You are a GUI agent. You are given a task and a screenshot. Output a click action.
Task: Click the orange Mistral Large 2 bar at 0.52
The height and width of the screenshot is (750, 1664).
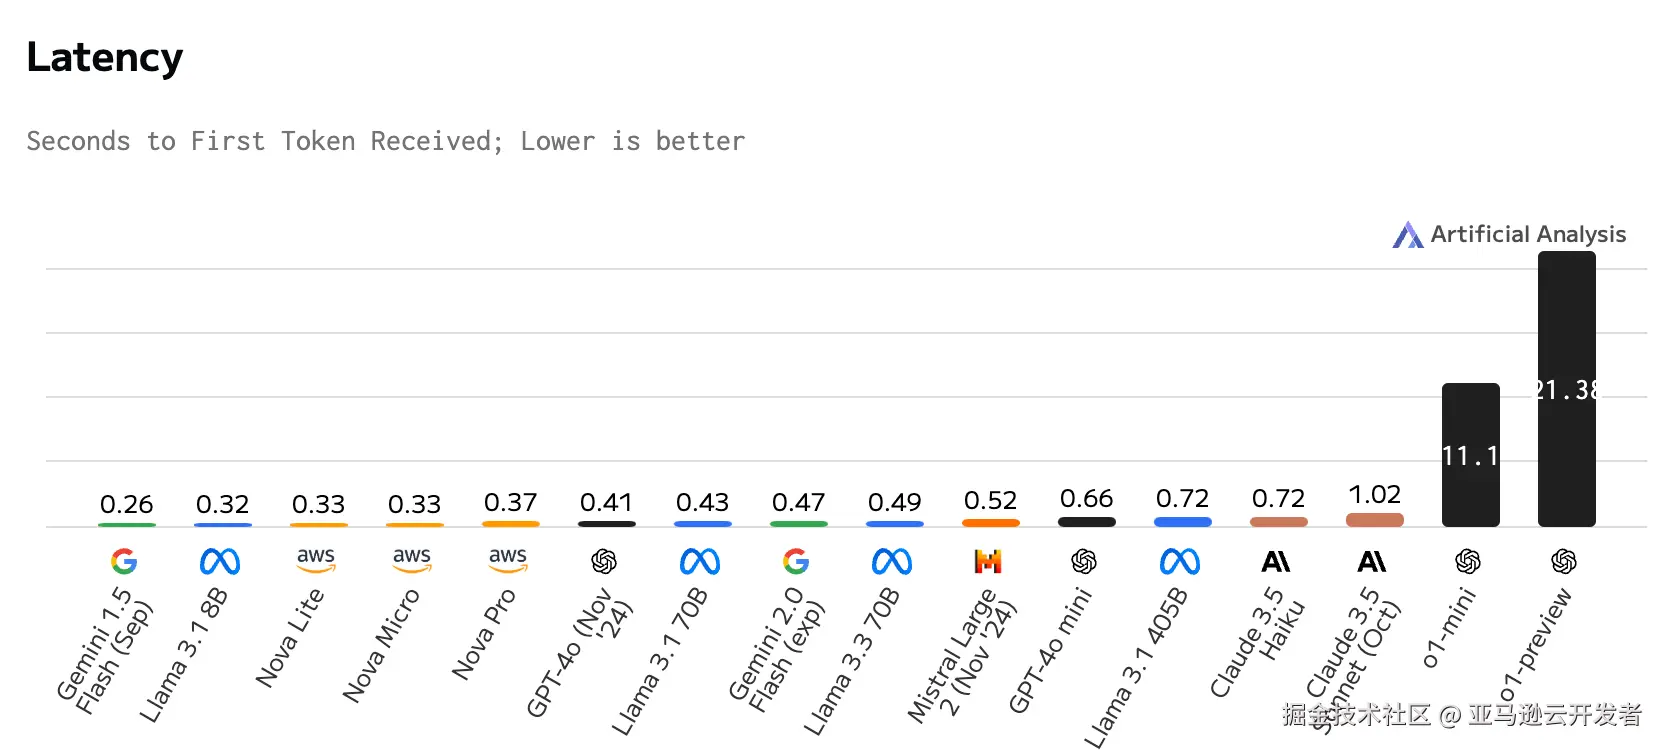(990, 522)
